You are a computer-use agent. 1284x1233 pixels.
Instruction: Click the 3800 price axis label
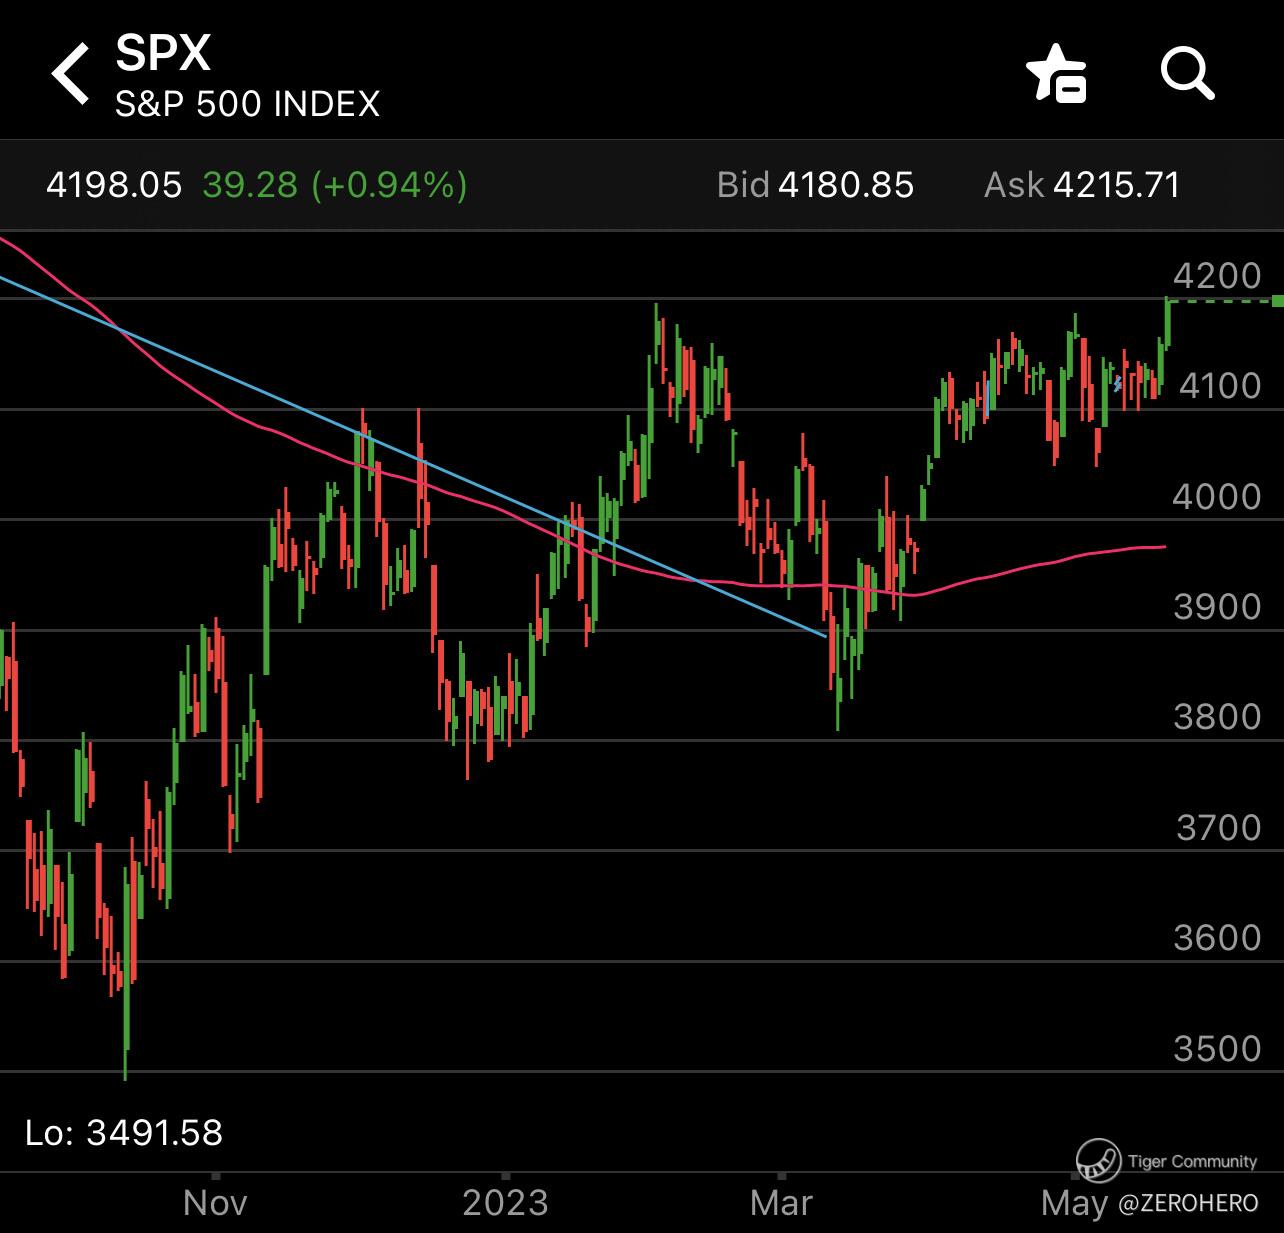click(1217, 717)
